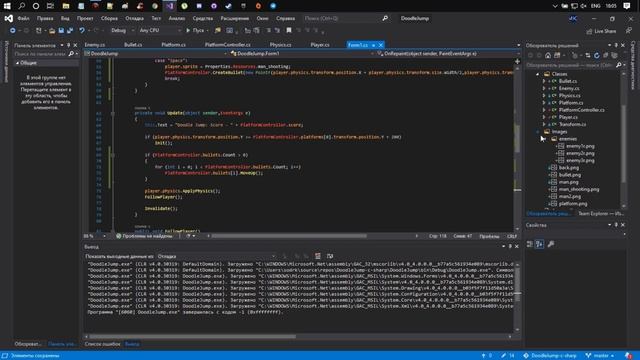Click the Open File folder toolbar icon
This screenshot has width=640, height=360.
point(52,31)
